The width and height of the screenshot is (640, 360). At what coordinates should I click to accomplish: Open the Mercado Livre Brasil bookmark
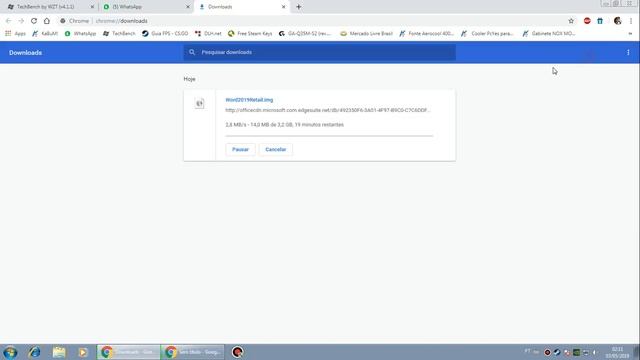click(x=366, y=33)
